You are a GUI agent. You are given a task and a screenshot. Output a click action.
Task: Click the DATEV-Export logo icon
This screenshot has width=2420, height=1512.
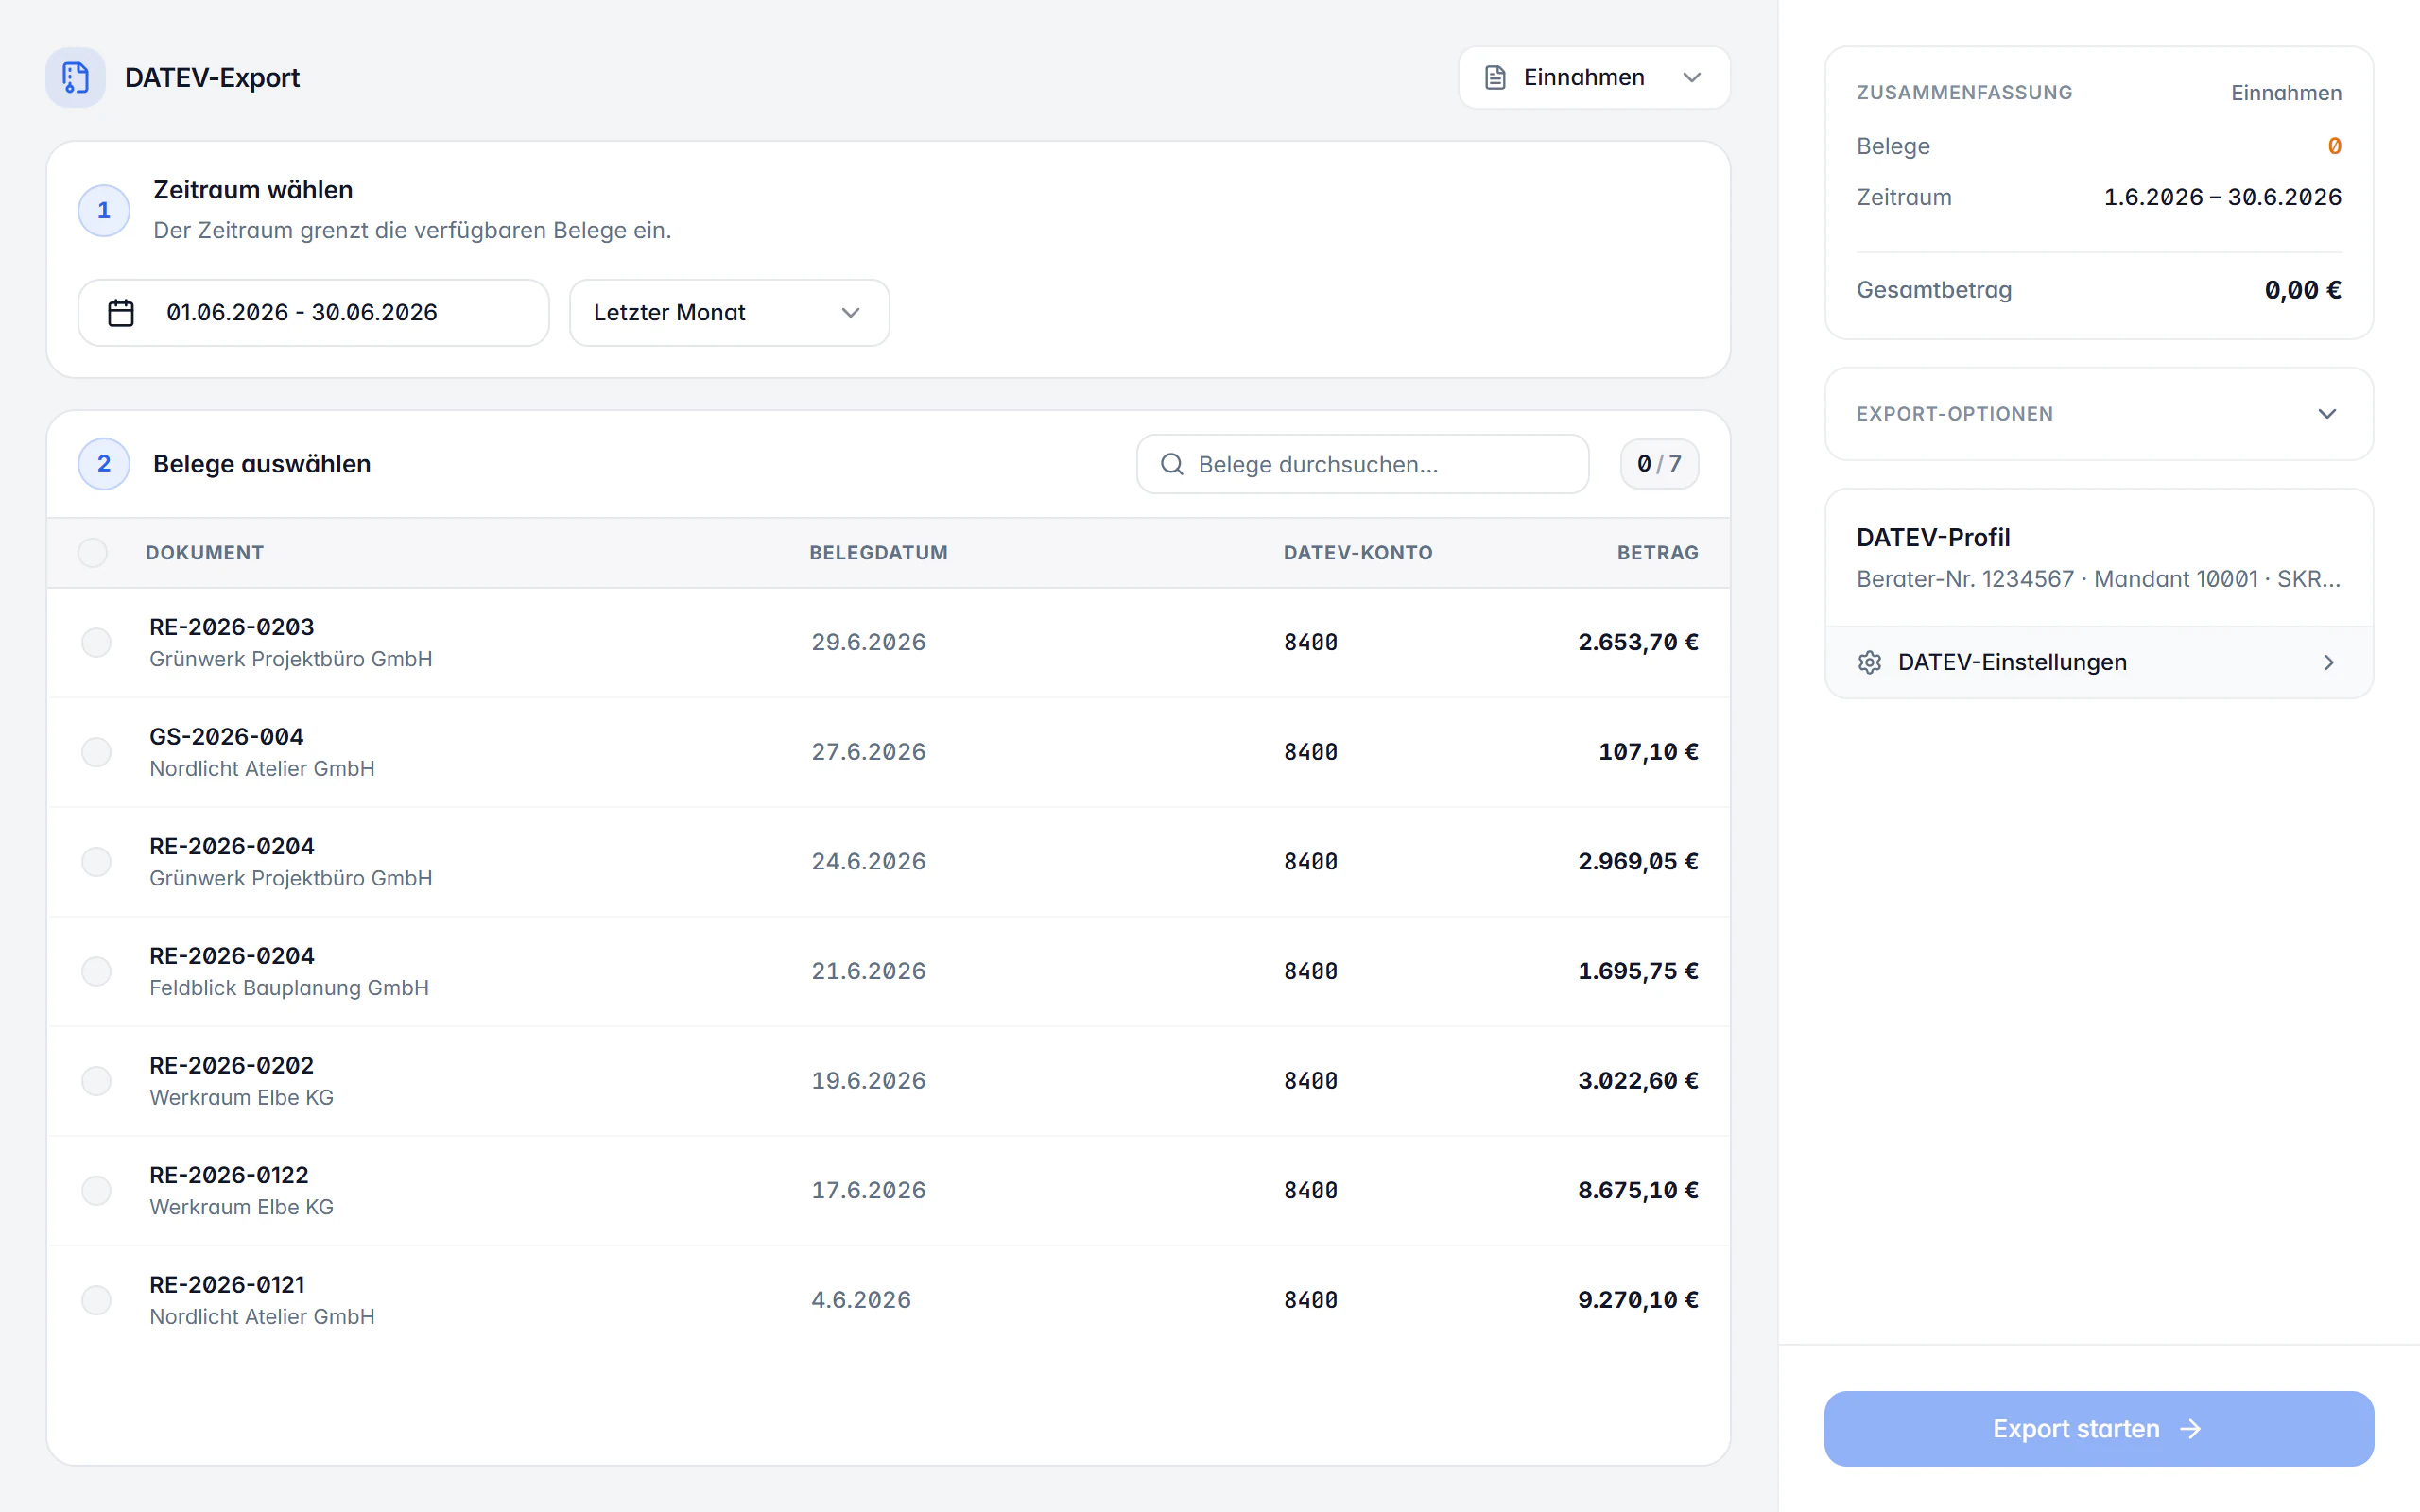tap(75, 77)
